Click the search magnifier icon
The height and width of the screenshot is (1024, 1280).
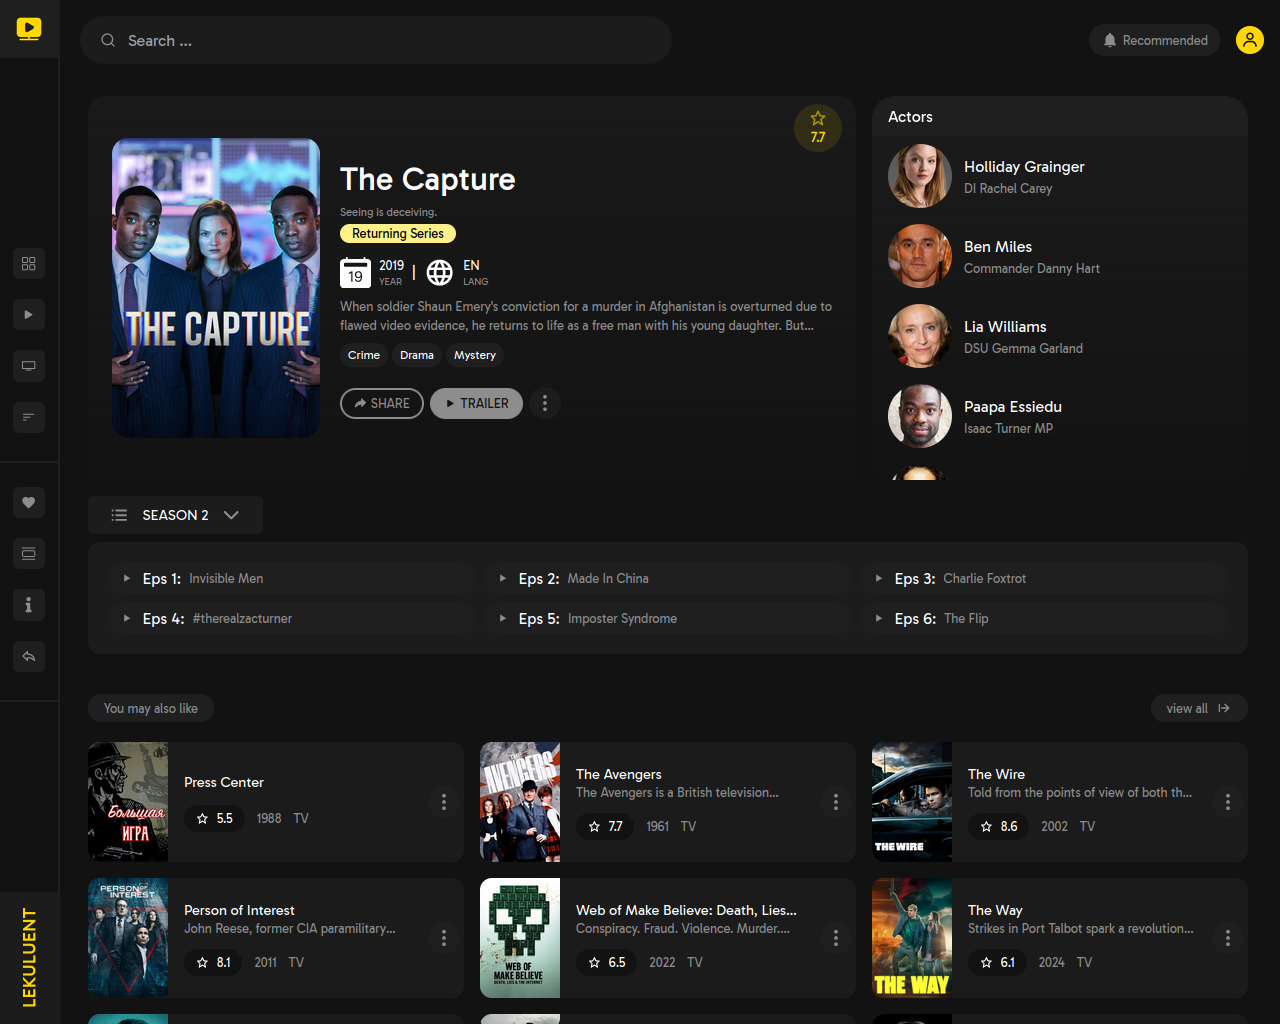(x=108, y=40)
